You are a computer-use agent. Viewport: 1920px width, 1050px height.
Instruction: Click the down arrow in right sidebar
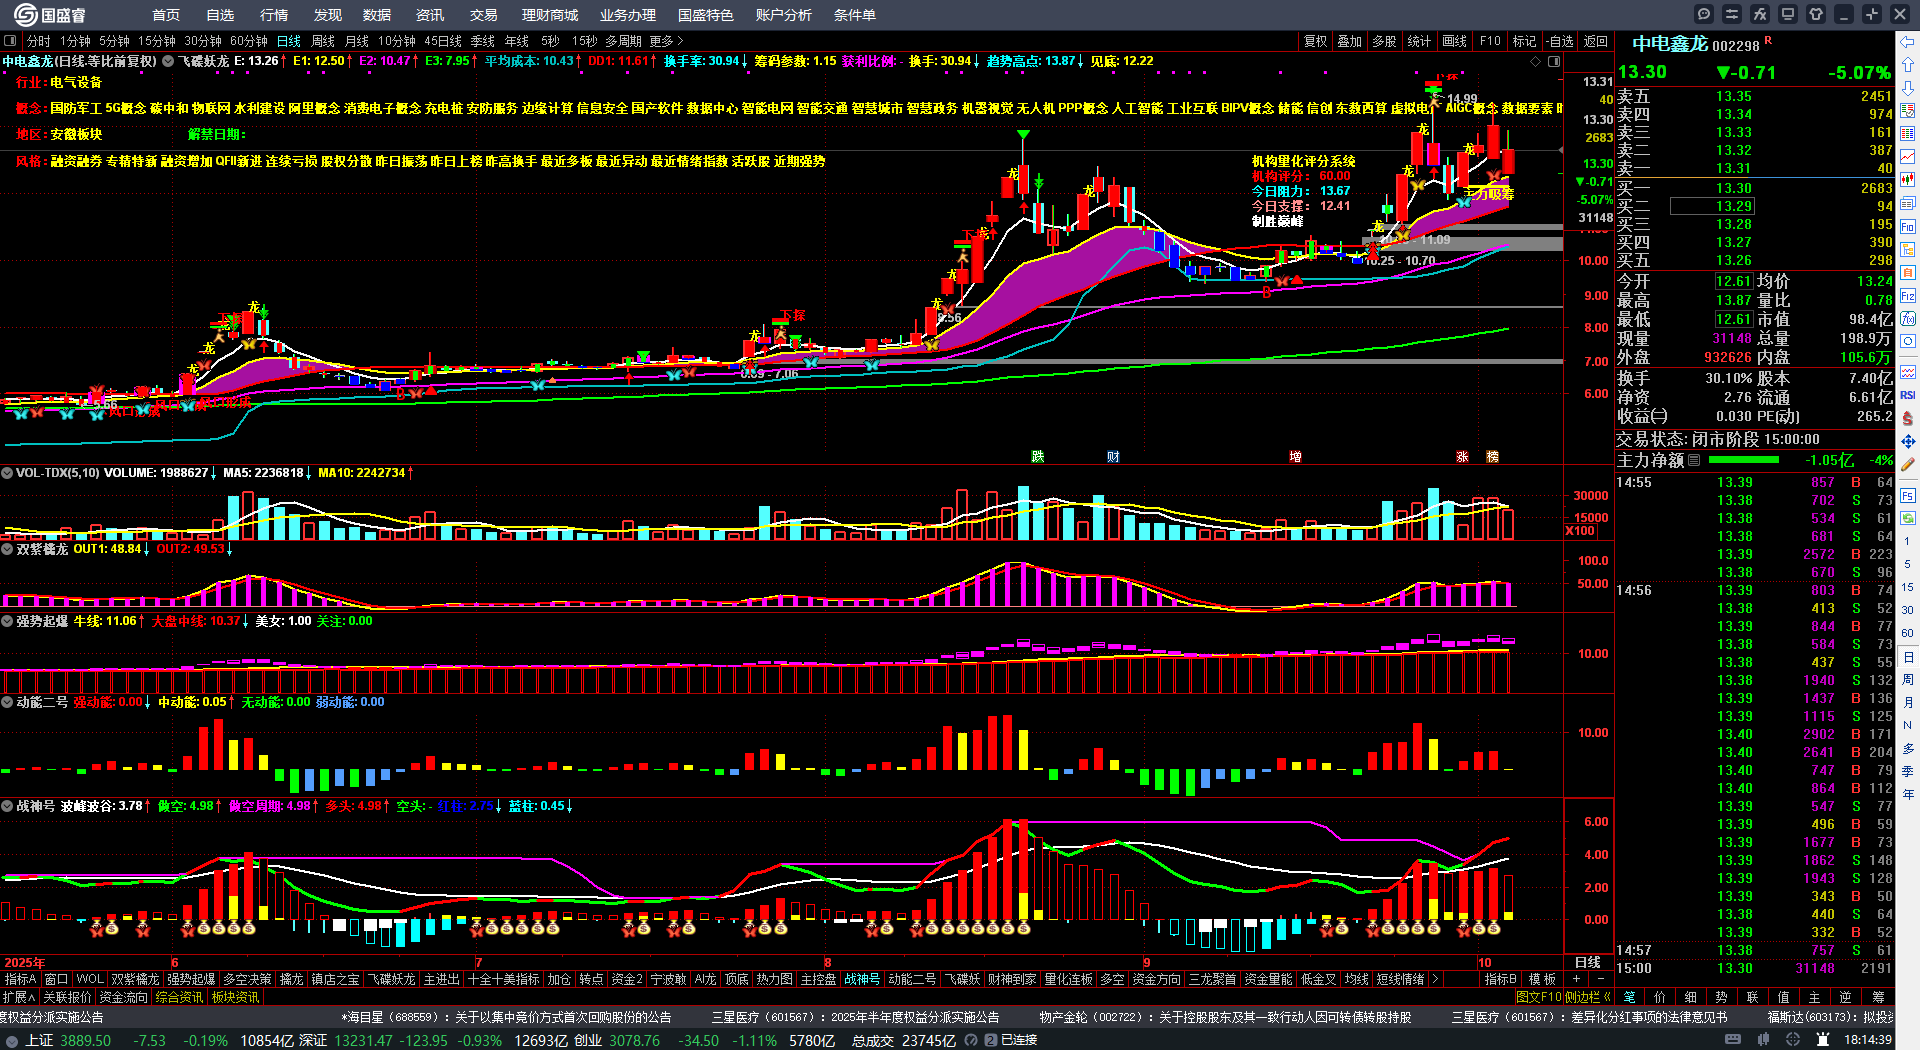(1908, 87)
